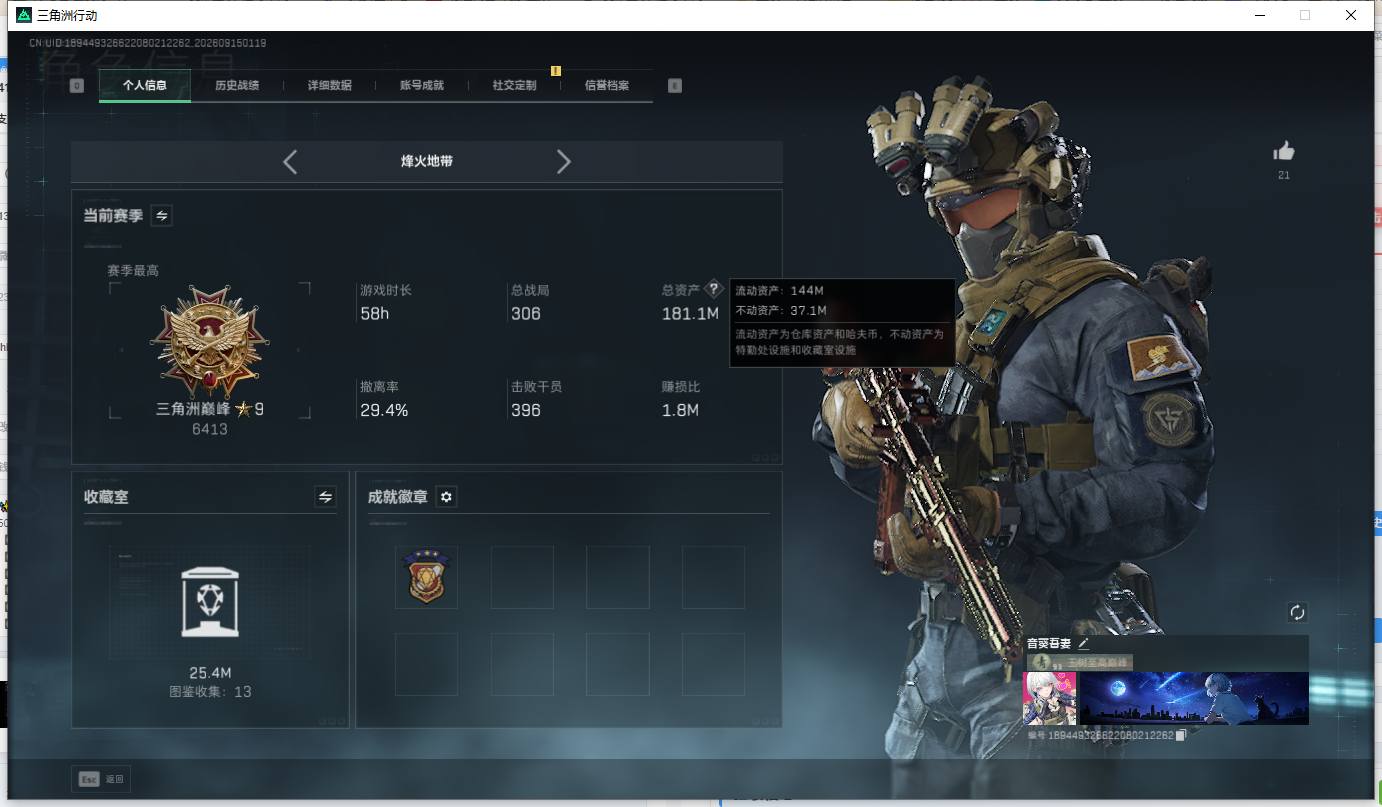
Task: Select the equipped achievement badge
Action: (427, 577)
